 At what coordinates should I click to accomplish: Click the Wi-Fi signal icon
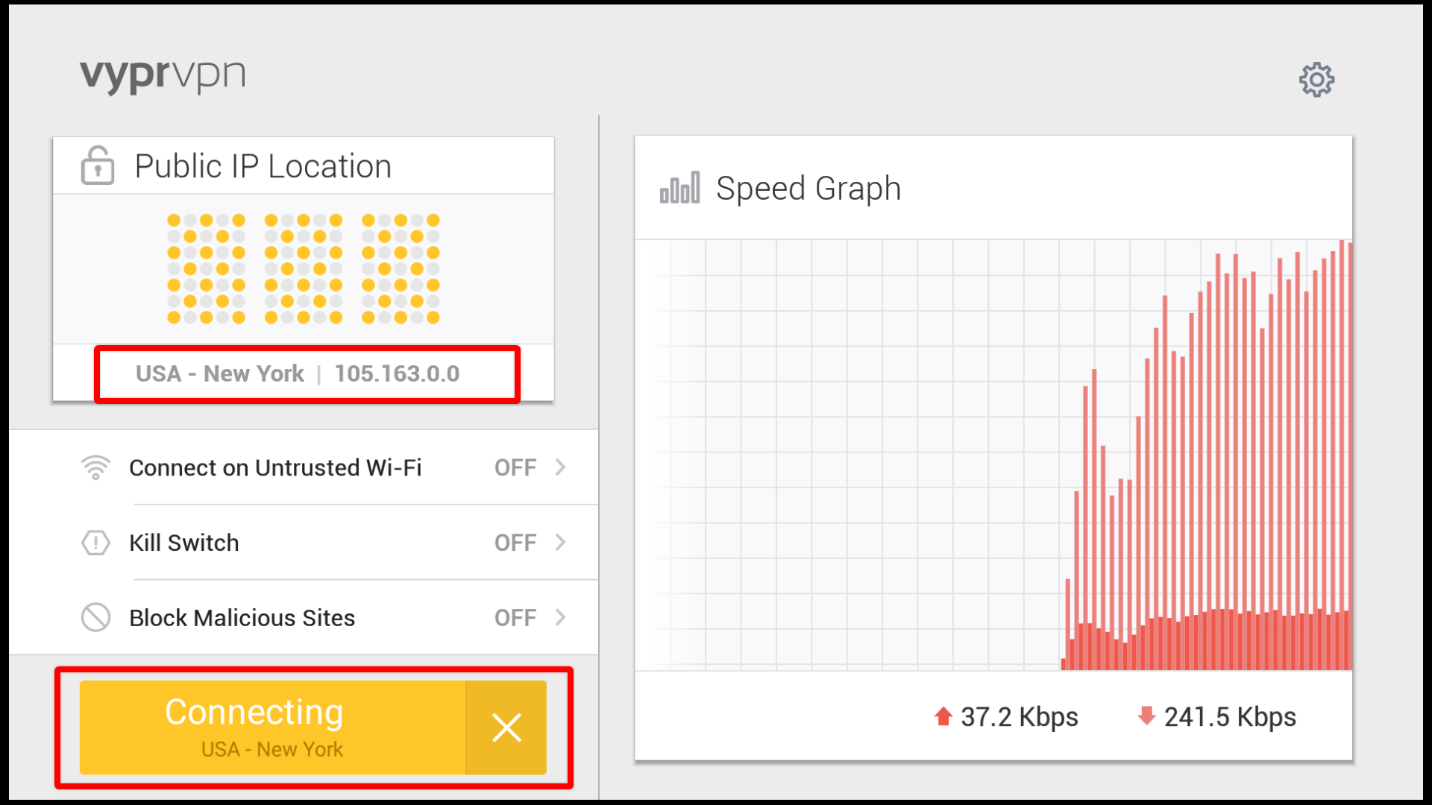(x=95, y=467)
